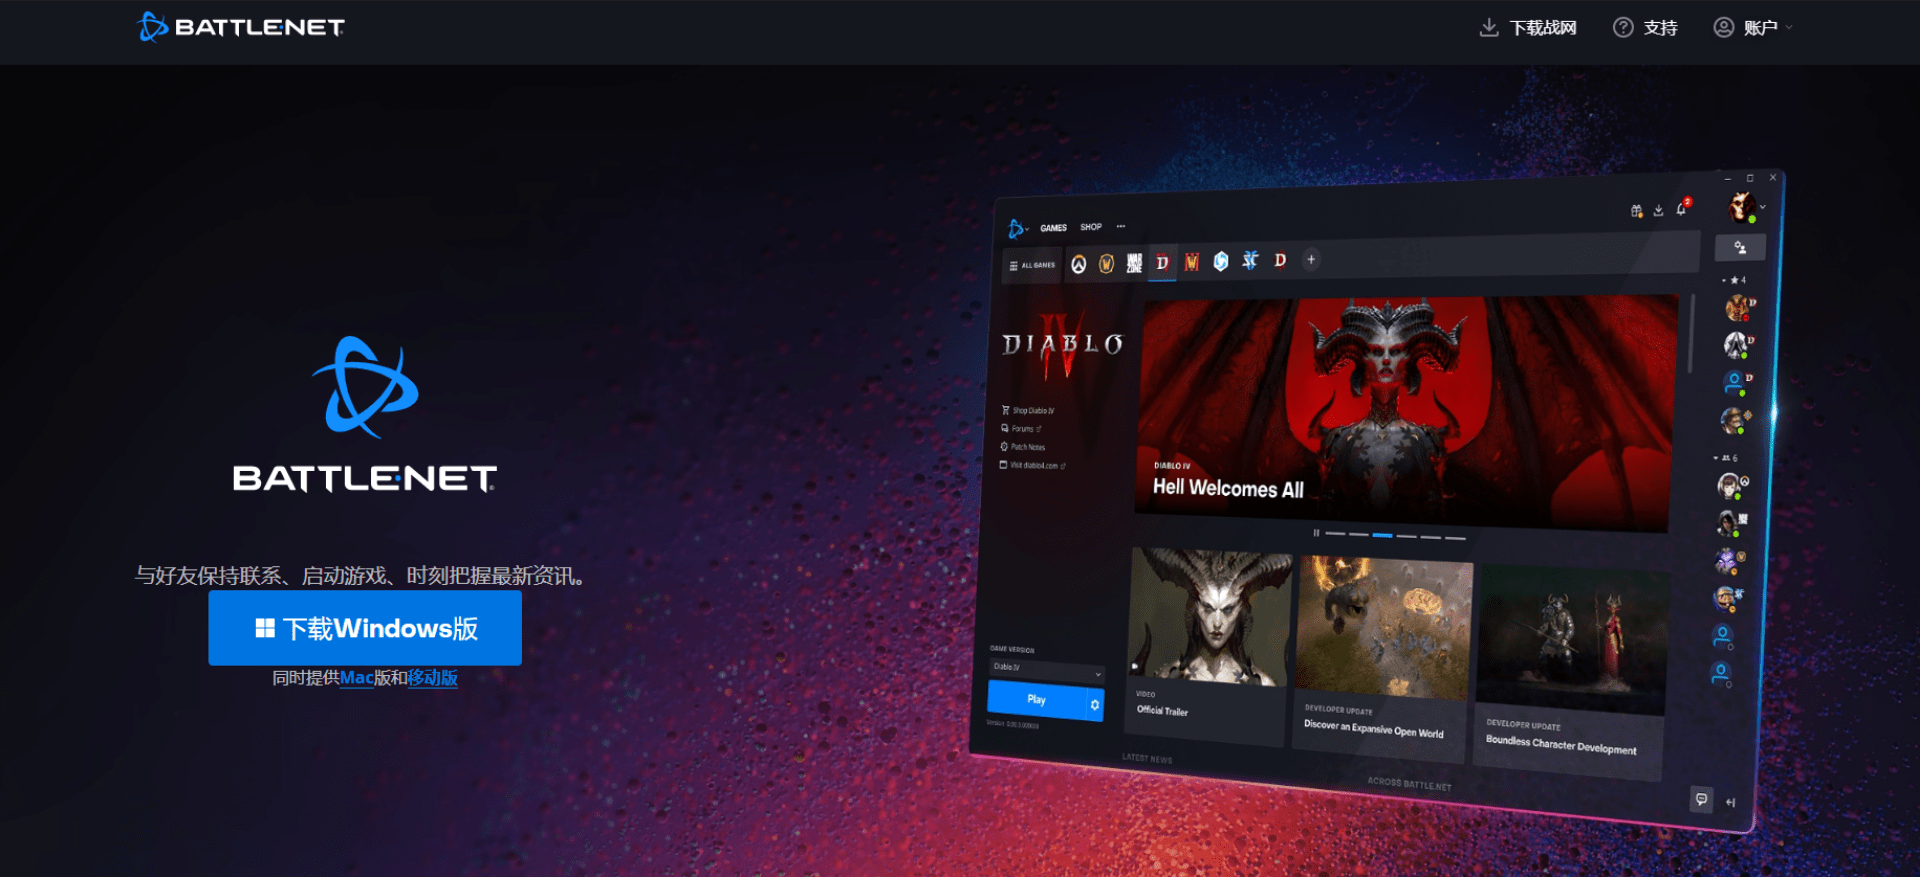Image resolution: width=1920 pixels, height=877 pixels.
Task: Click the plus icon to add a game
Action: tap(1311, 259)
